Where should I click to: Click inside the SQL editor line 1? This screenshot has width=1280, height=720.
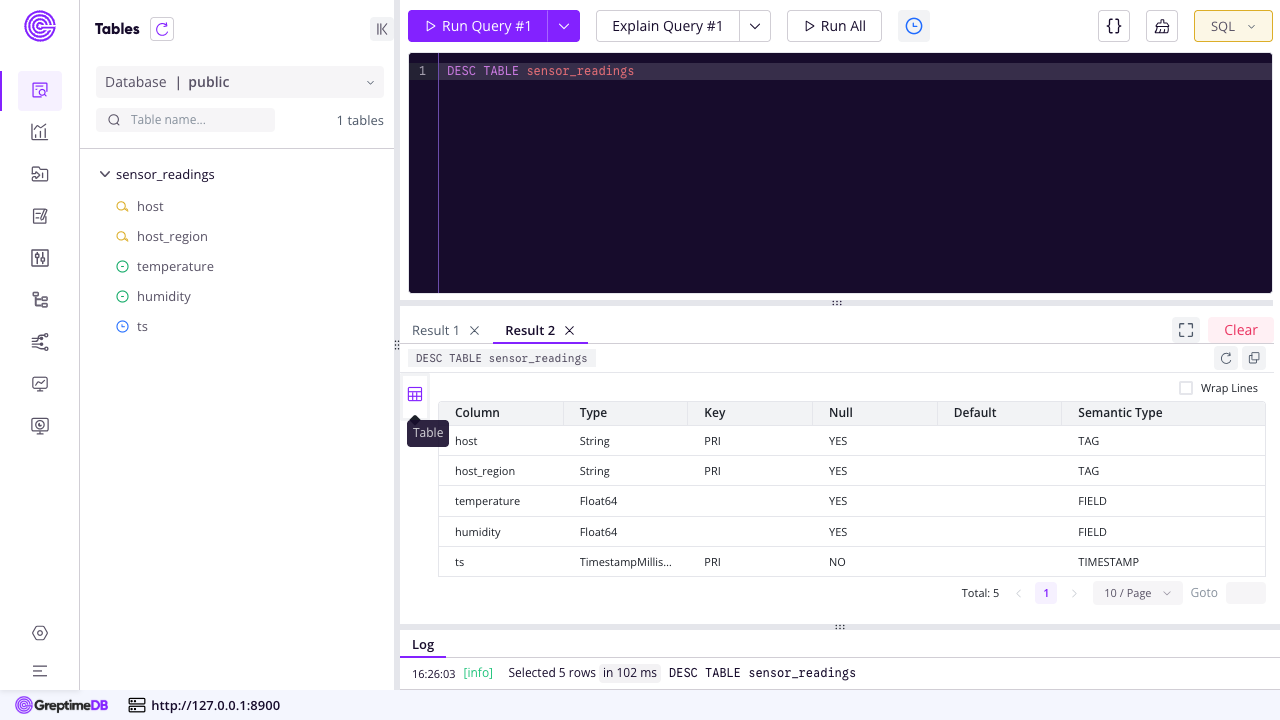(855, 71)
